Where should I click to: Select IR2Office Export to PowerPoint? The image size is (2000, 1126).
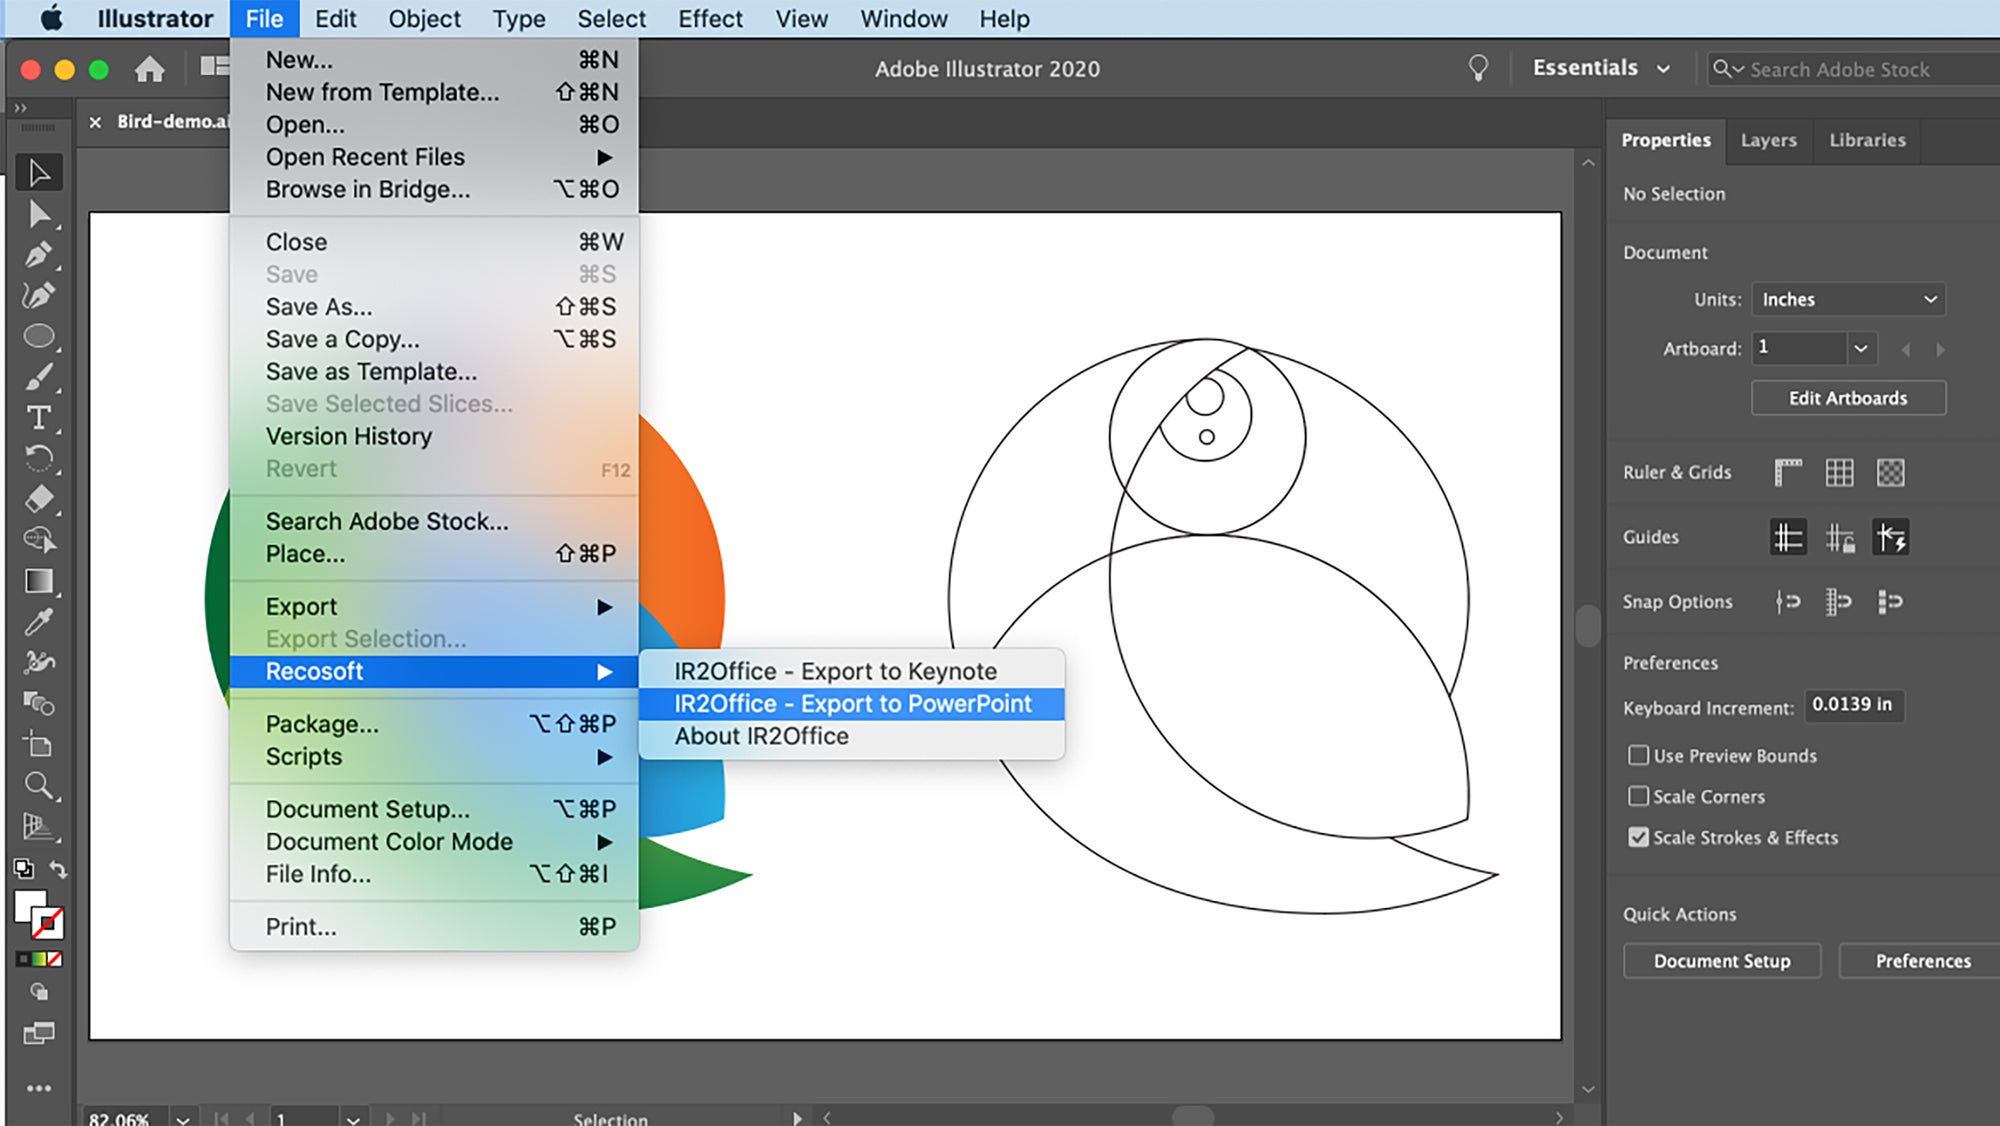852,703
